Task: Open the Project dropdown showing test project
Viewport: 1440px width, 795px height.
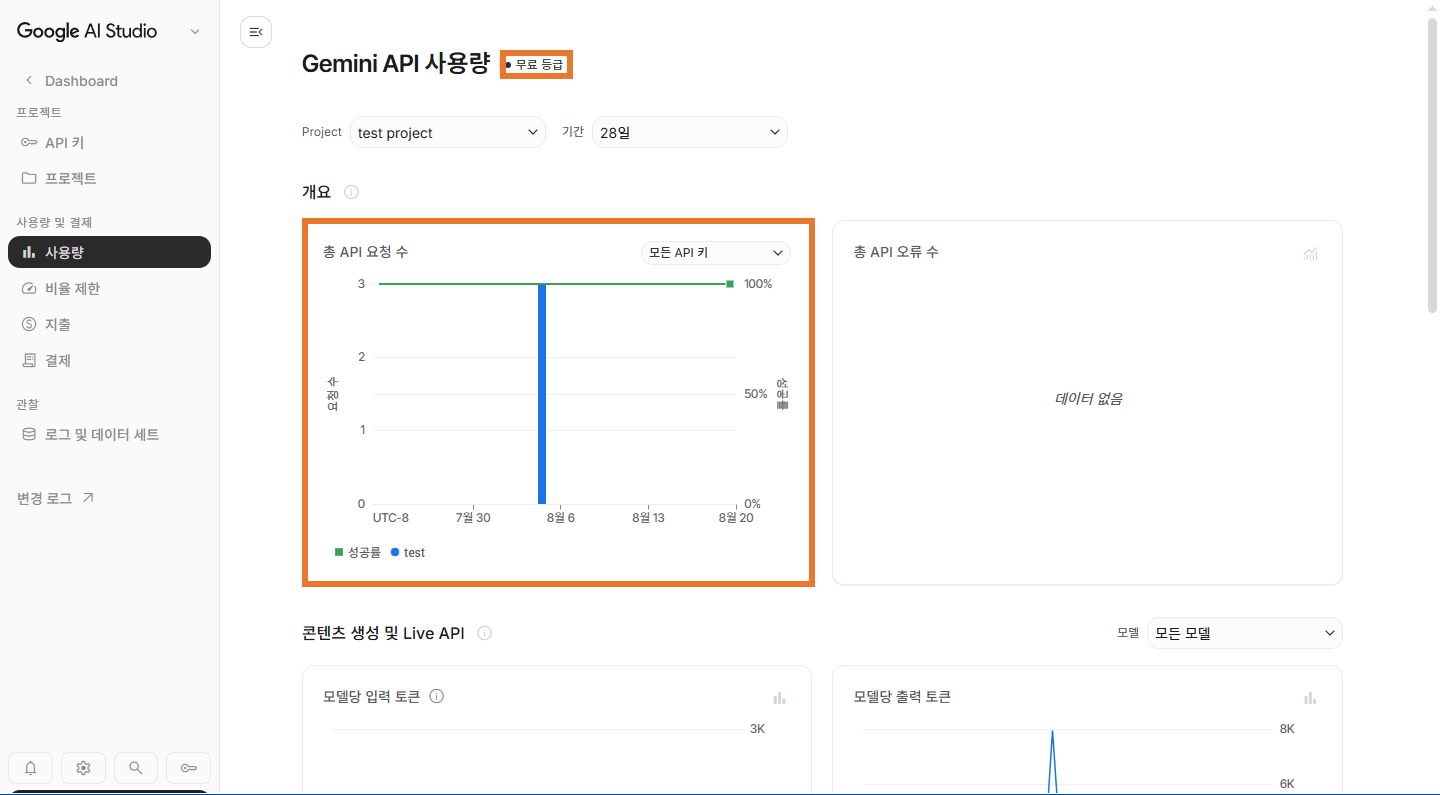Action: coord(448,132)
